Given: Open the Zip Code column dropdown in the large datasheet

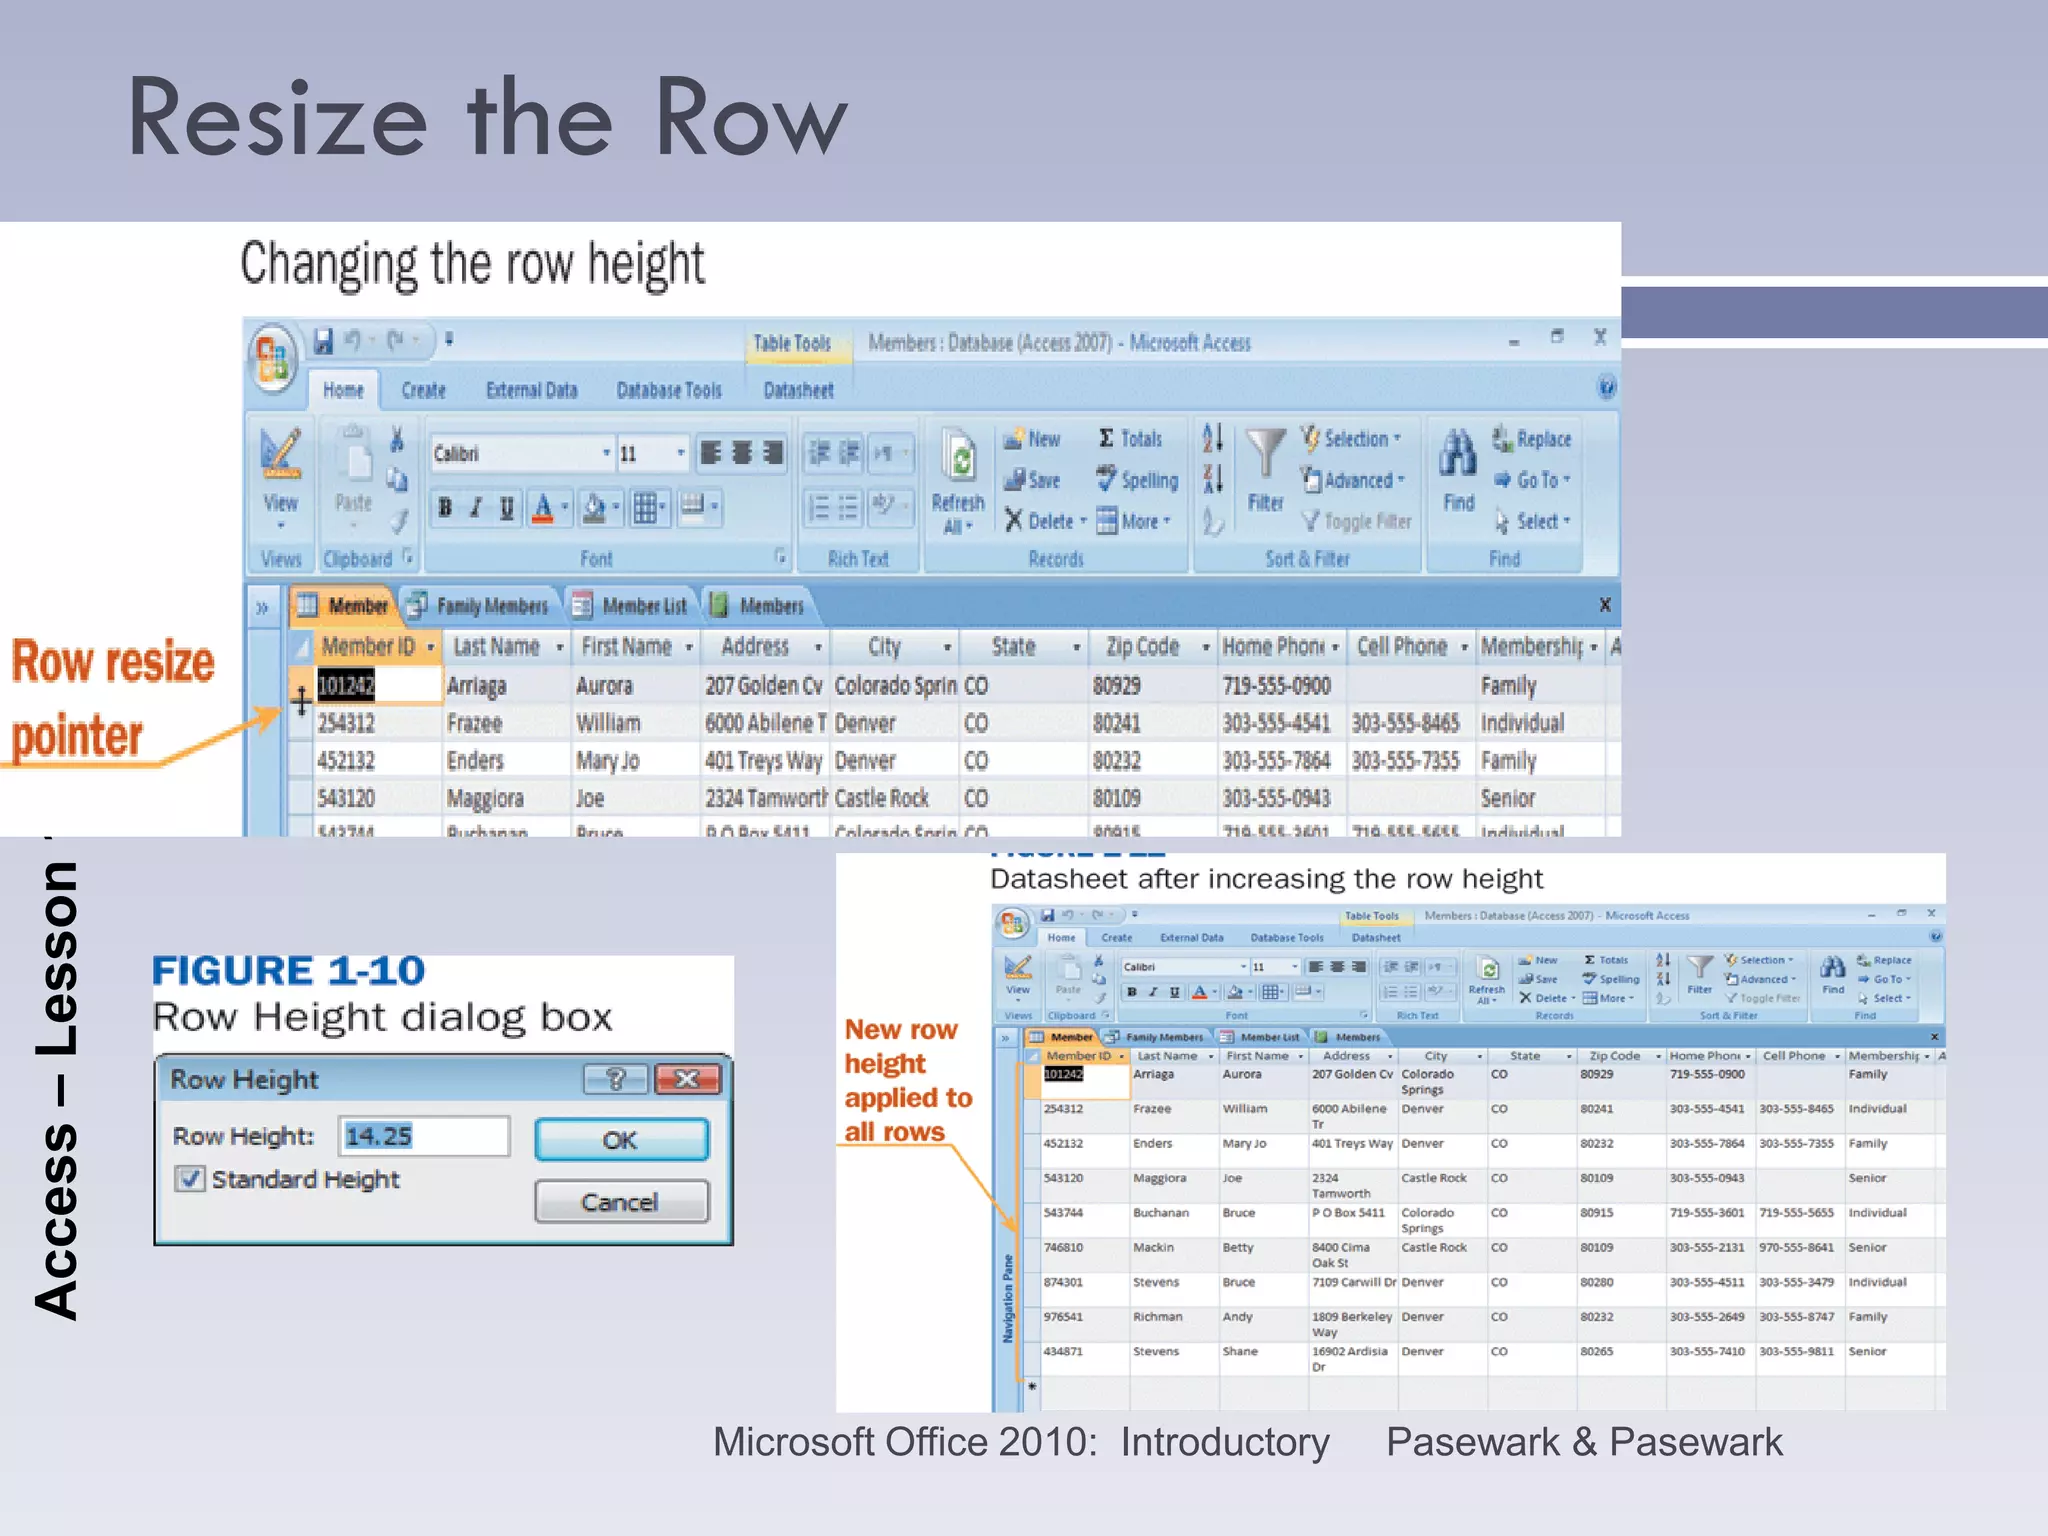Looking at the screenshot, I should point(1205,648).
